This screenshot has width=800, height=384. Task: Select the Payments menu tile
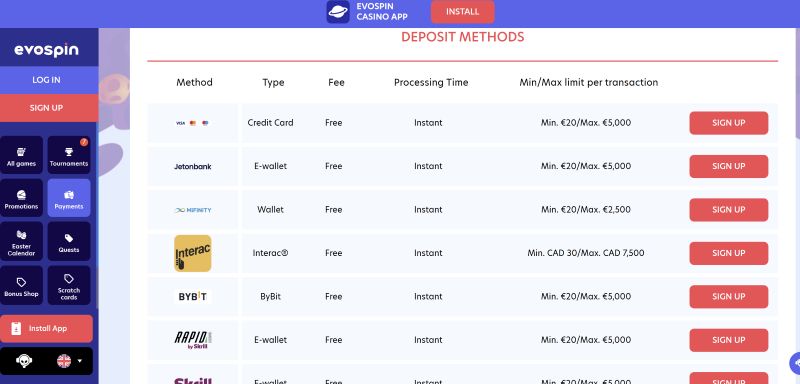(x=69, y=198)
